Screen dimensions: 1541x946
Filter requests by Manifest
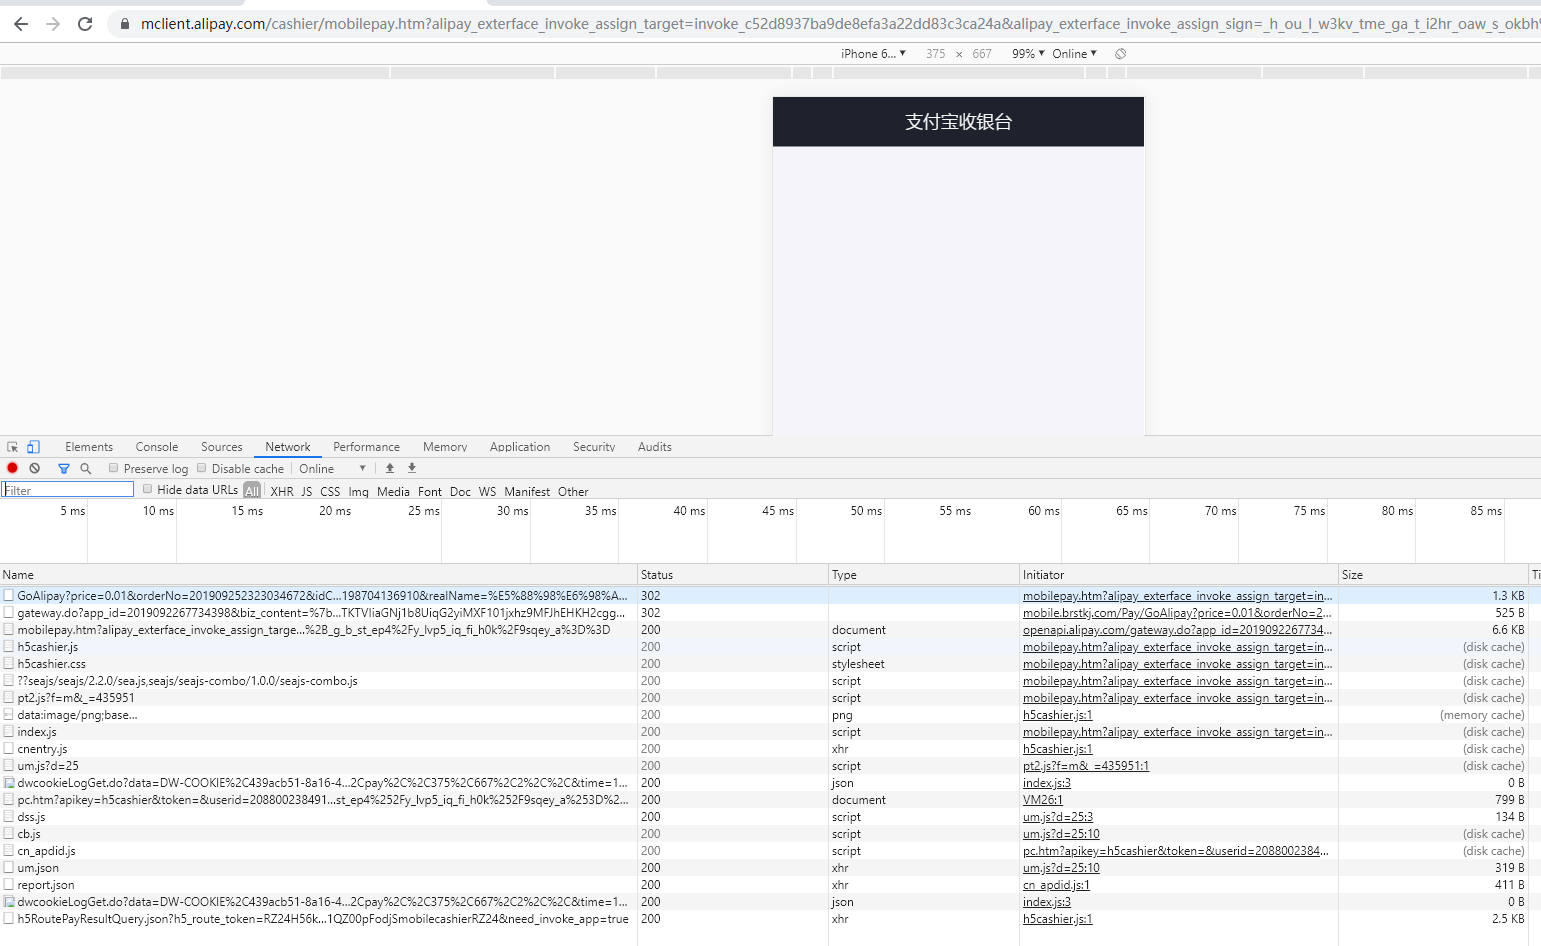pos(527,492)
